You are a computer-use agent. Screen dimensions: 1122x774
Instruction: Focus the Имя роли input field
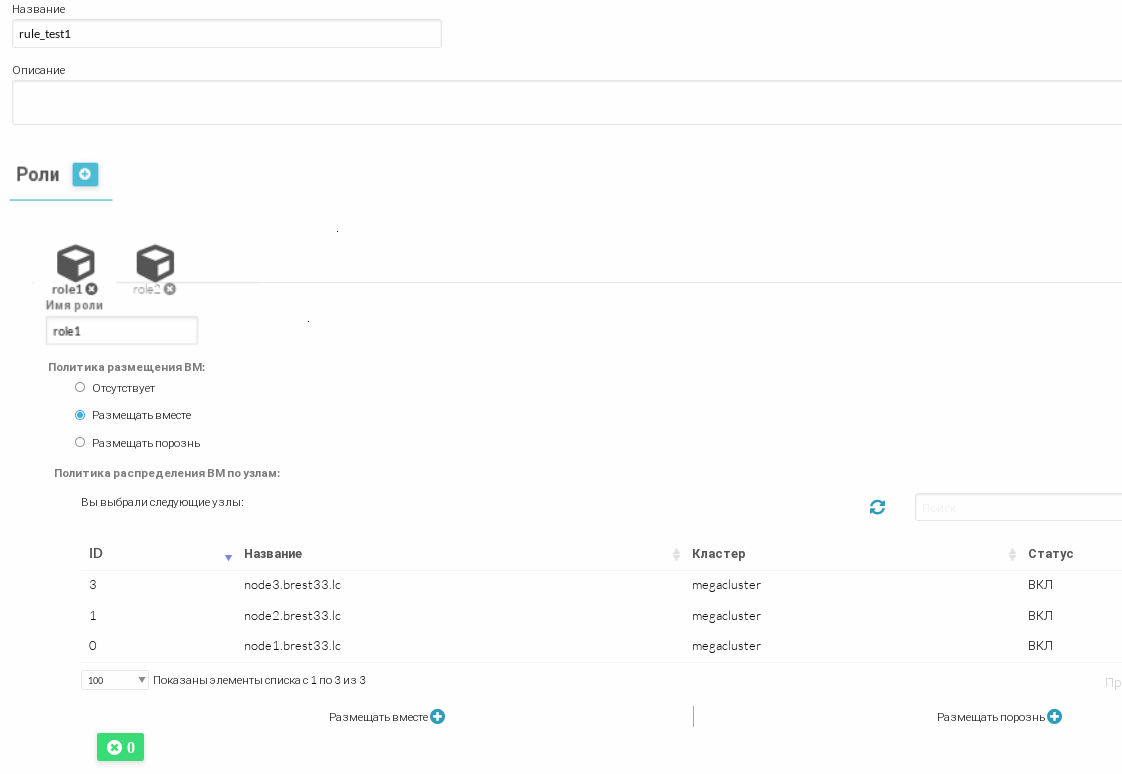(121, 331)
